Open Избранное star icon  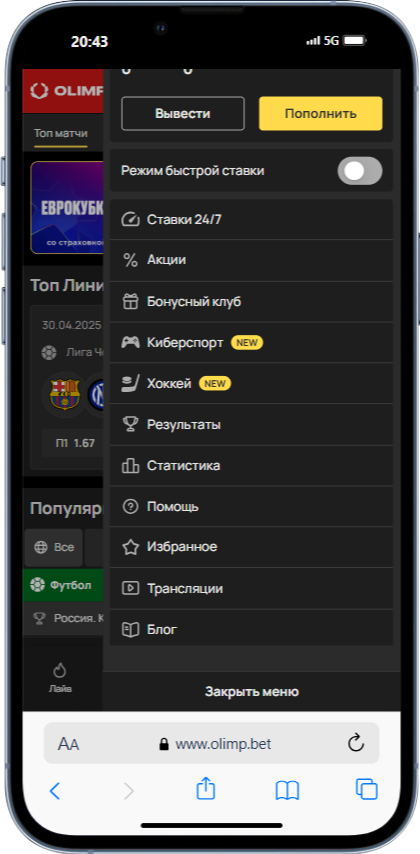click(130, 547)
